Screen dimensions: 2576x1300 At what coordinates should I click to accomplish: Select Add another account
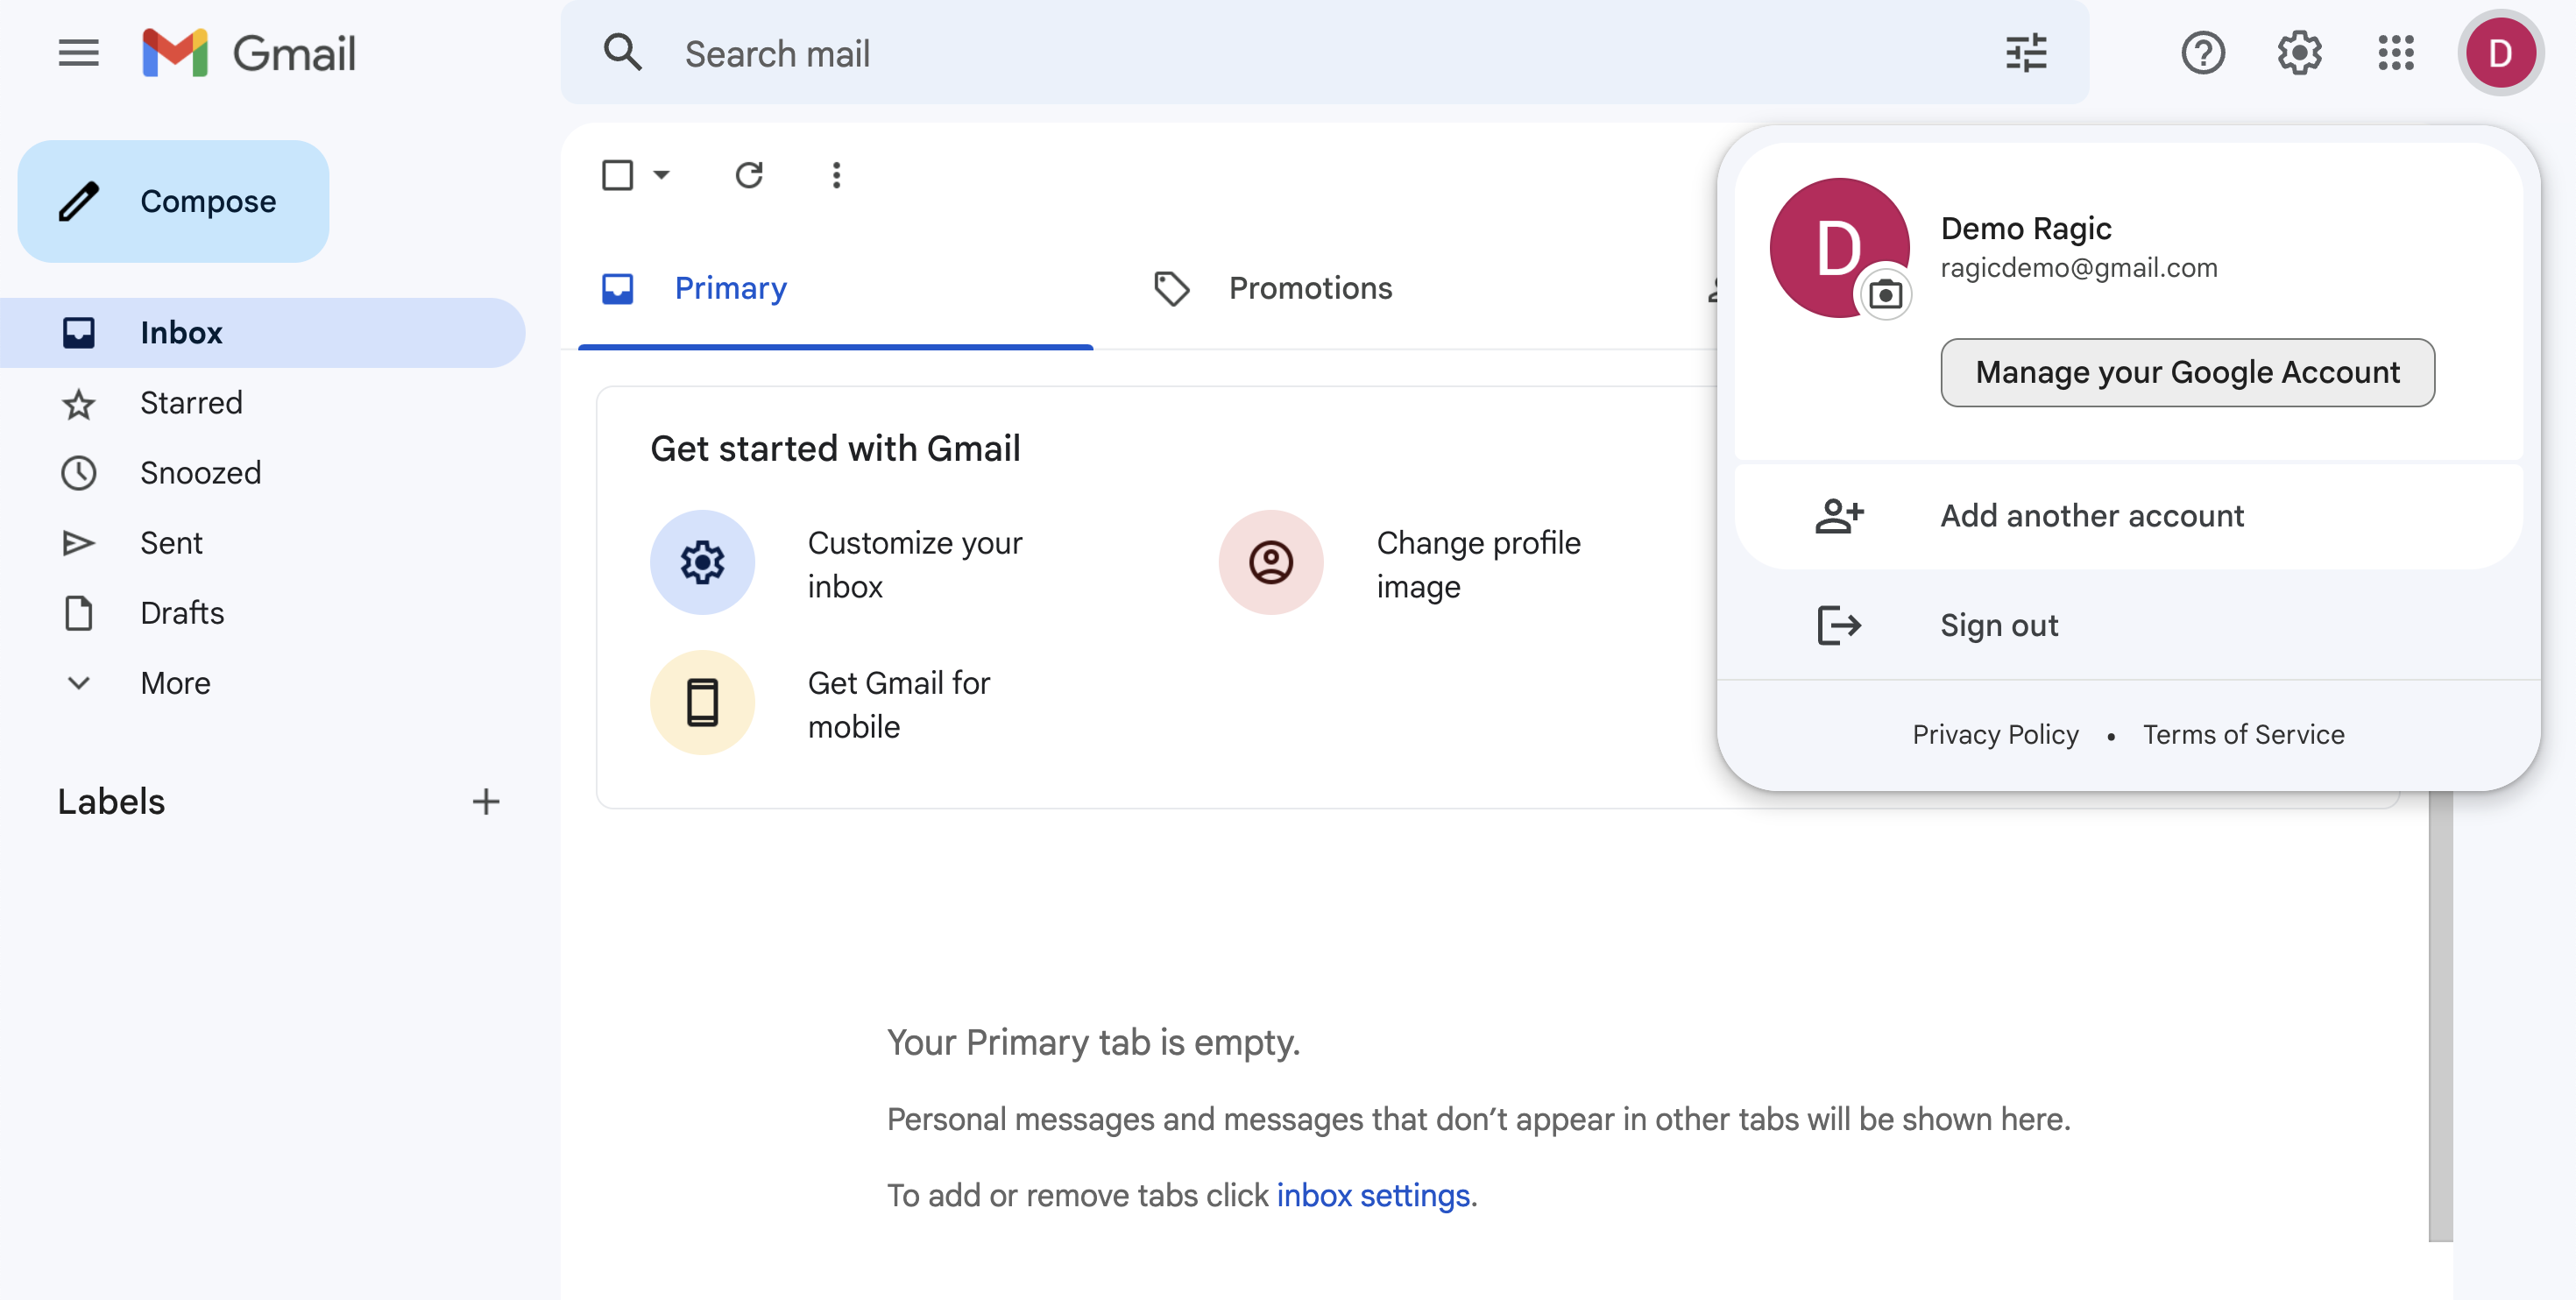click(x=2128, y=516)
